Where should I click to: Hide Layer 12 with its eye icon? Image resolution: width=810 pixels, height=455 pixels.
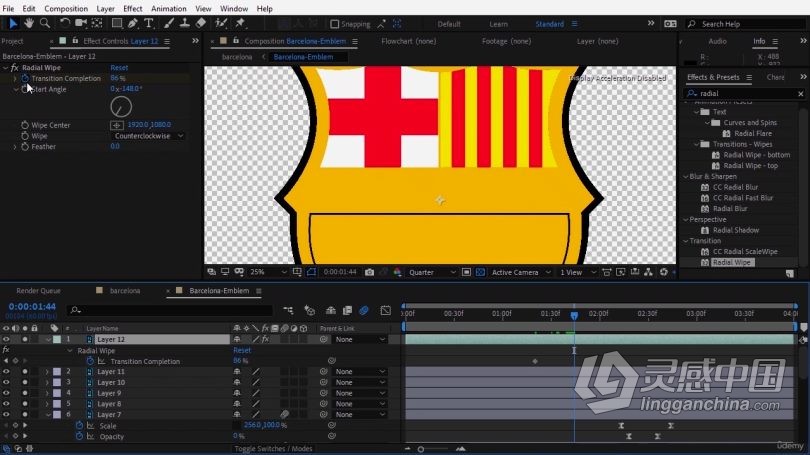click(6, 339)
